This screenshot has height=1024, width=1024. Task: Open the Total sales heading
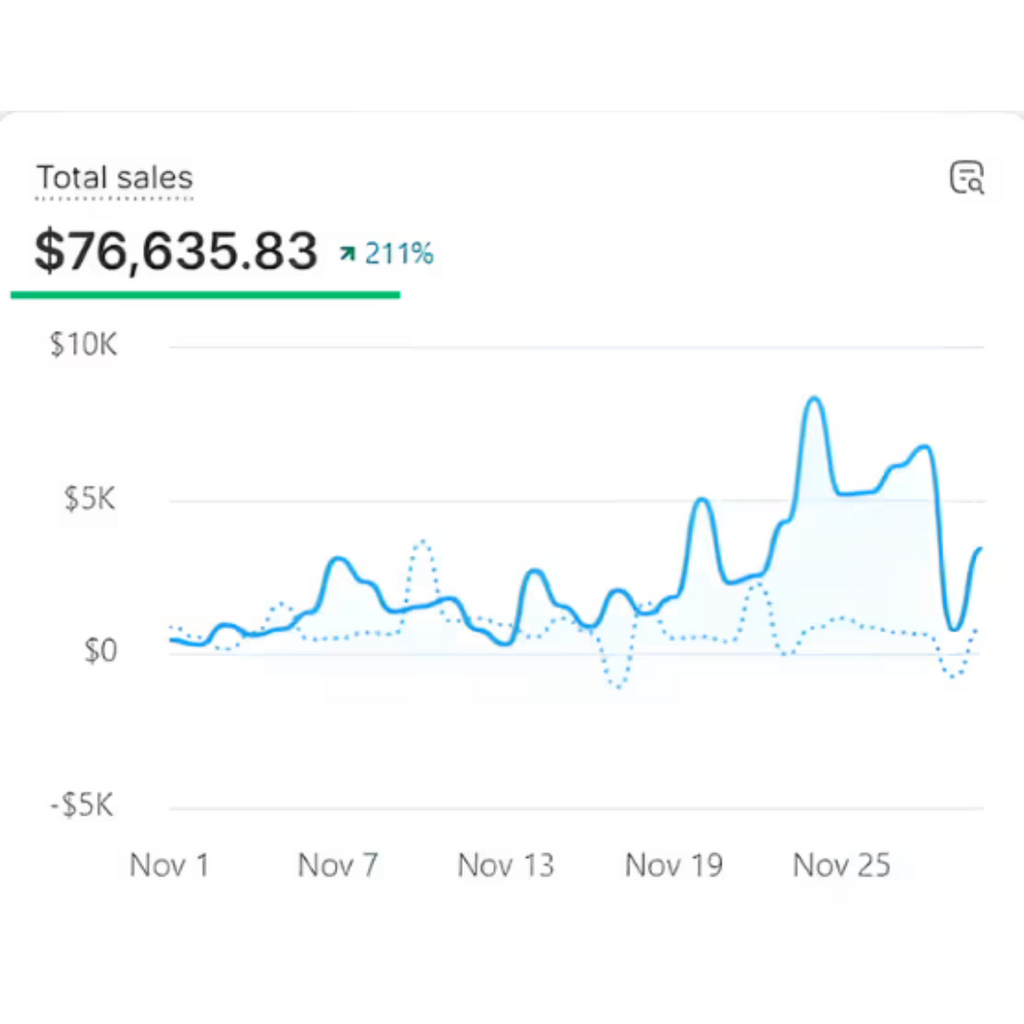point(114,178)
